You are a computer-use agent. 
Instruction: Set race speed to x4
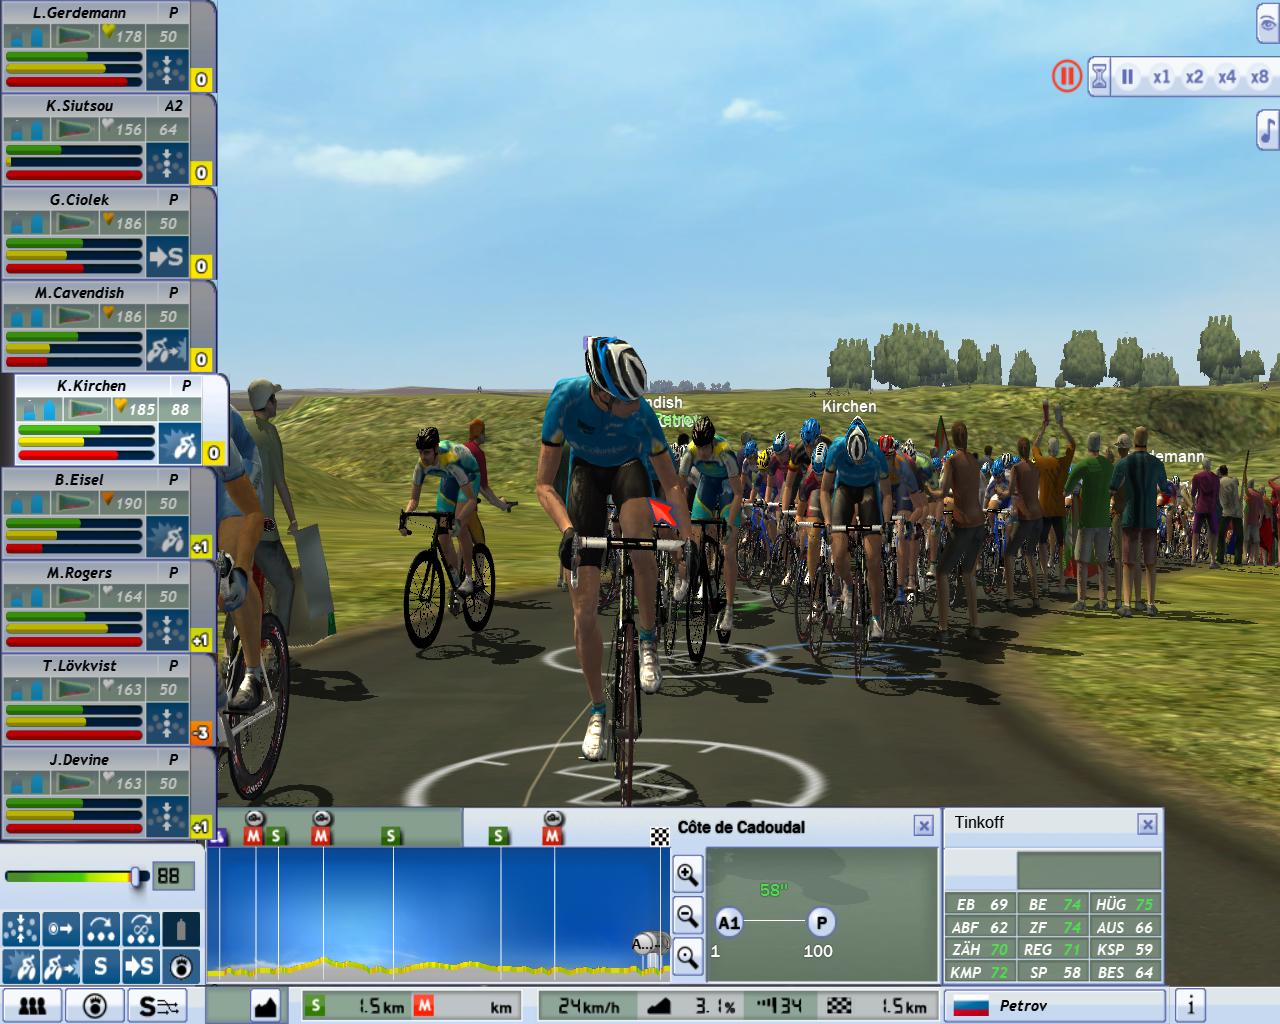(x=1226, y=77)
